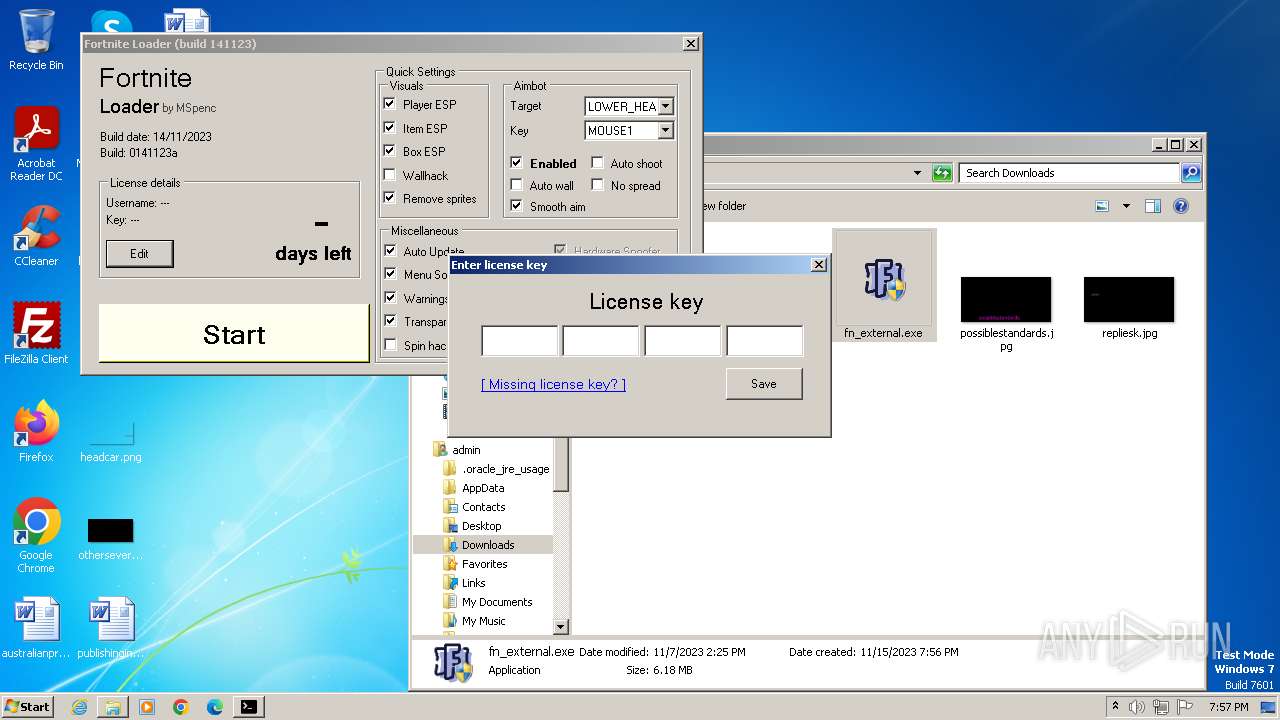Toggle the Item ESP checkbox
1280x720 pixels.
[390, 128]
